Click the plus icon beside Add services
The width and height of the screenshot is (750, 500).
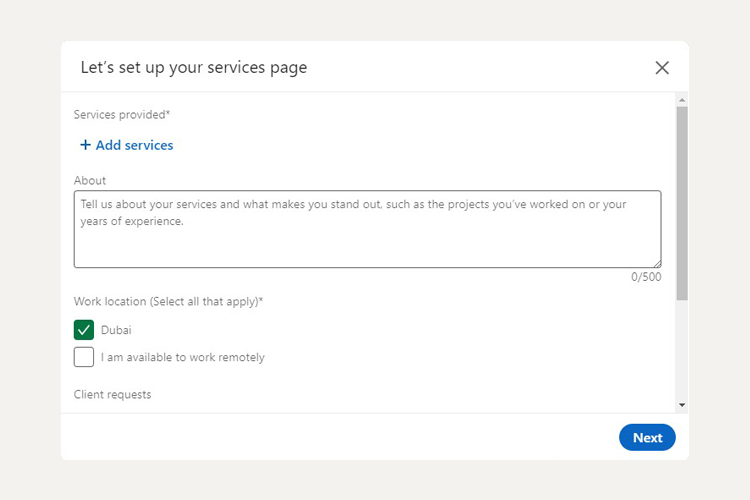click(85, 144)
